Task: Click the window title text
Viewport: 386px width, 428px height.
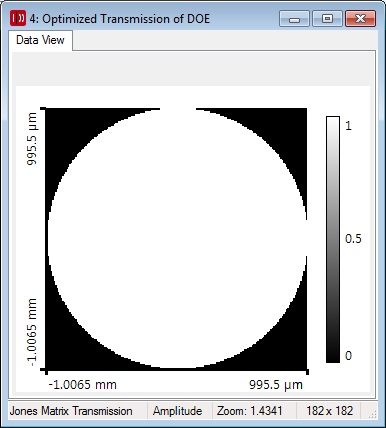Action: click(x=120, y=19)
